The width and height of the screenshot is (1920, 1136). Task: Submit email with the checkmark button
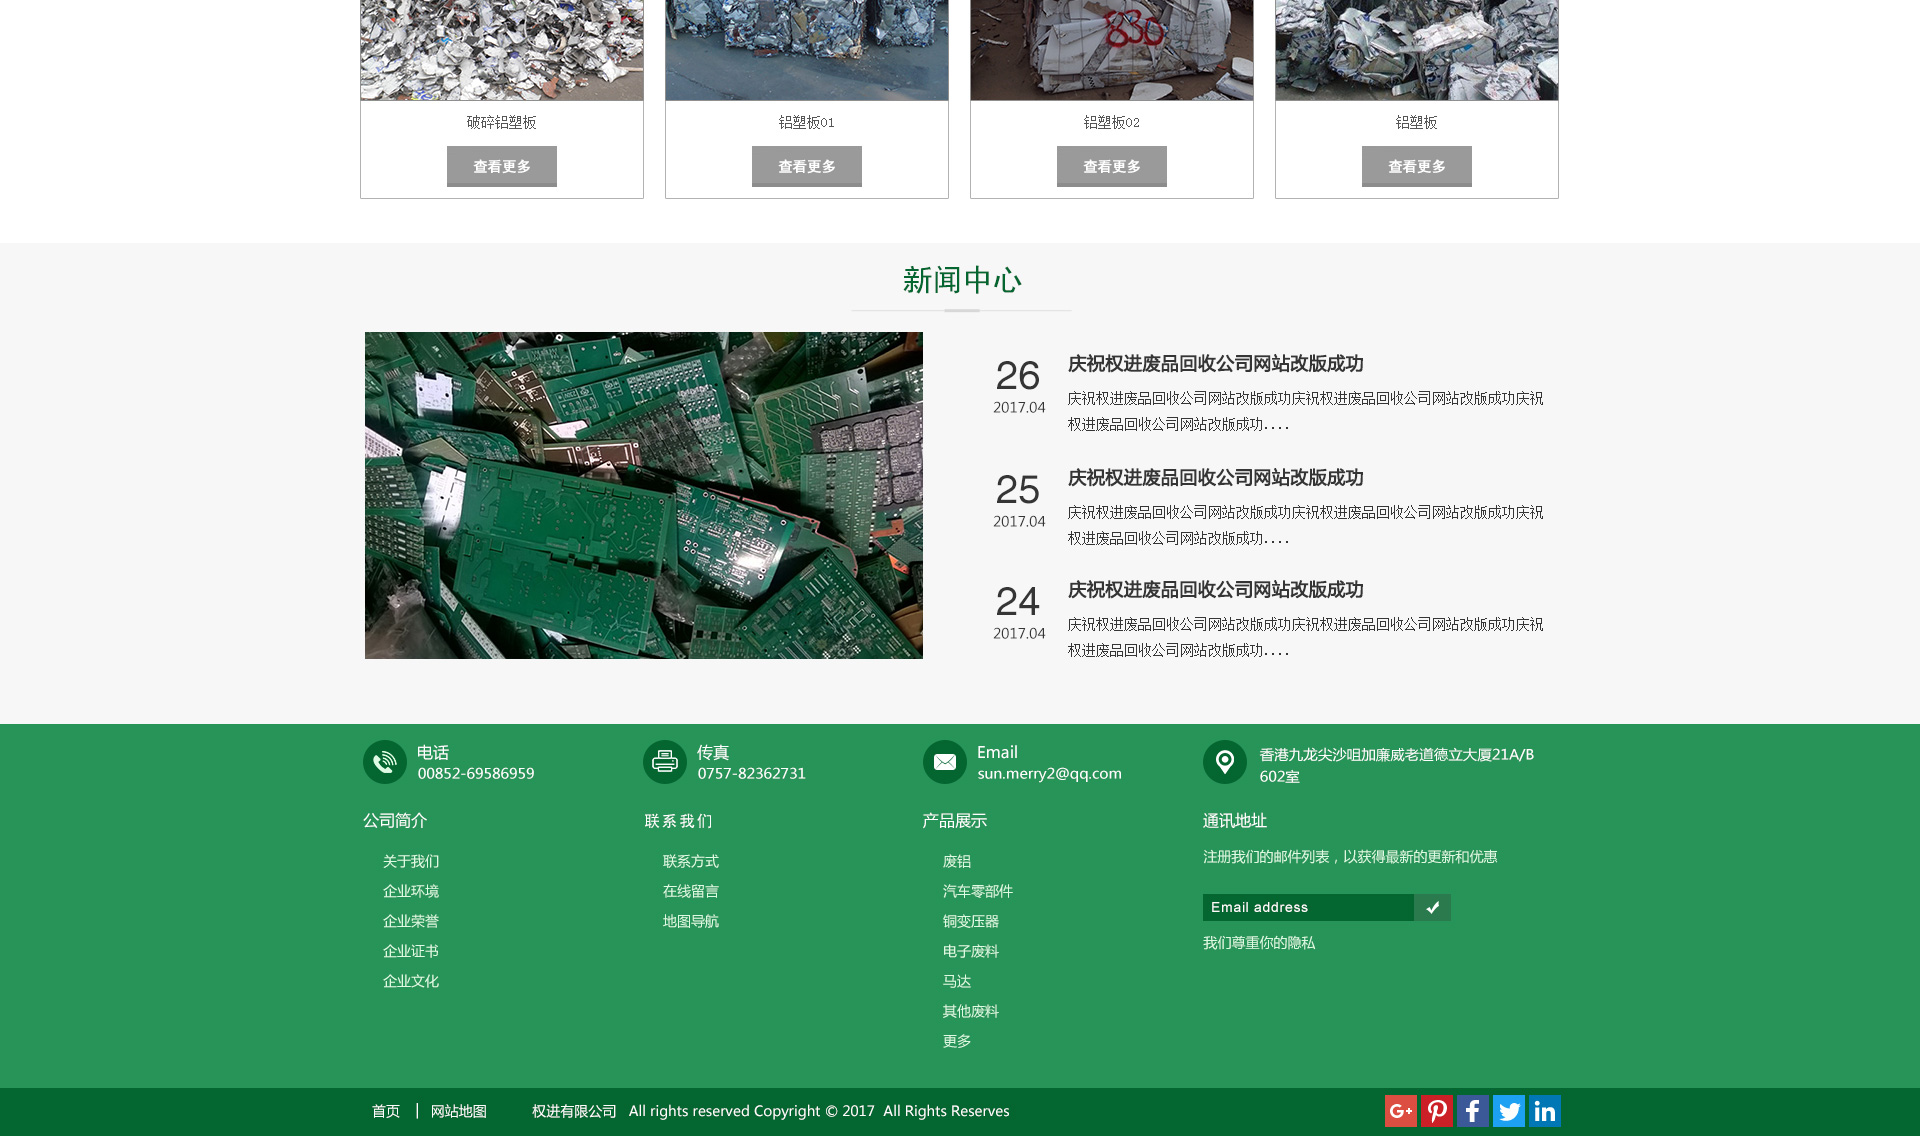[1432, 907]
